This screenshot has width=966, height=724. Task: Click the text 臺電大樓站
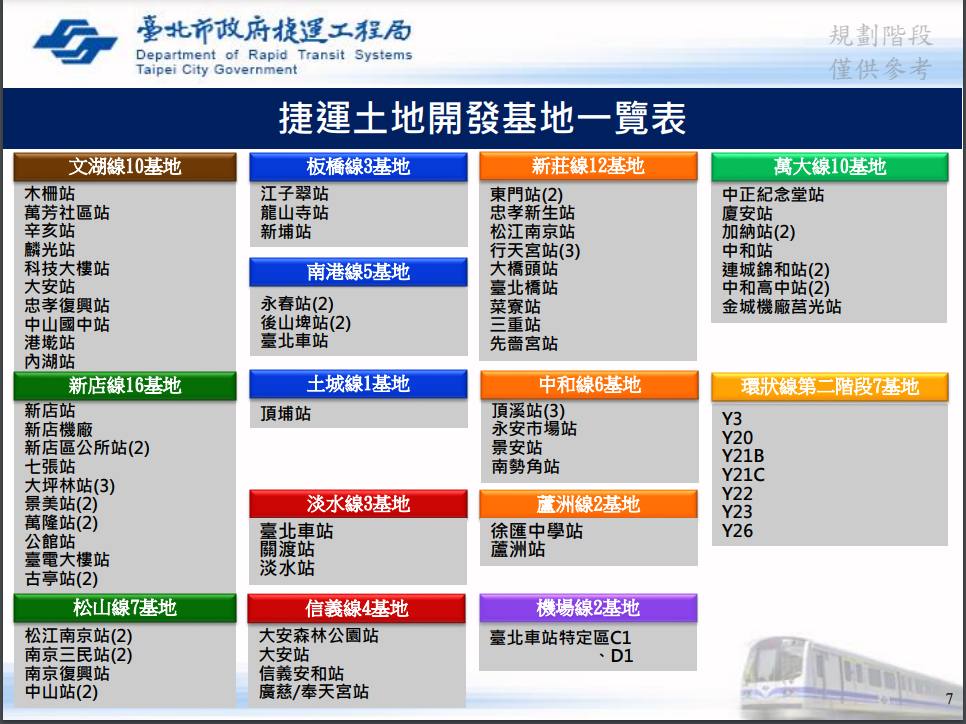(67, 559)
